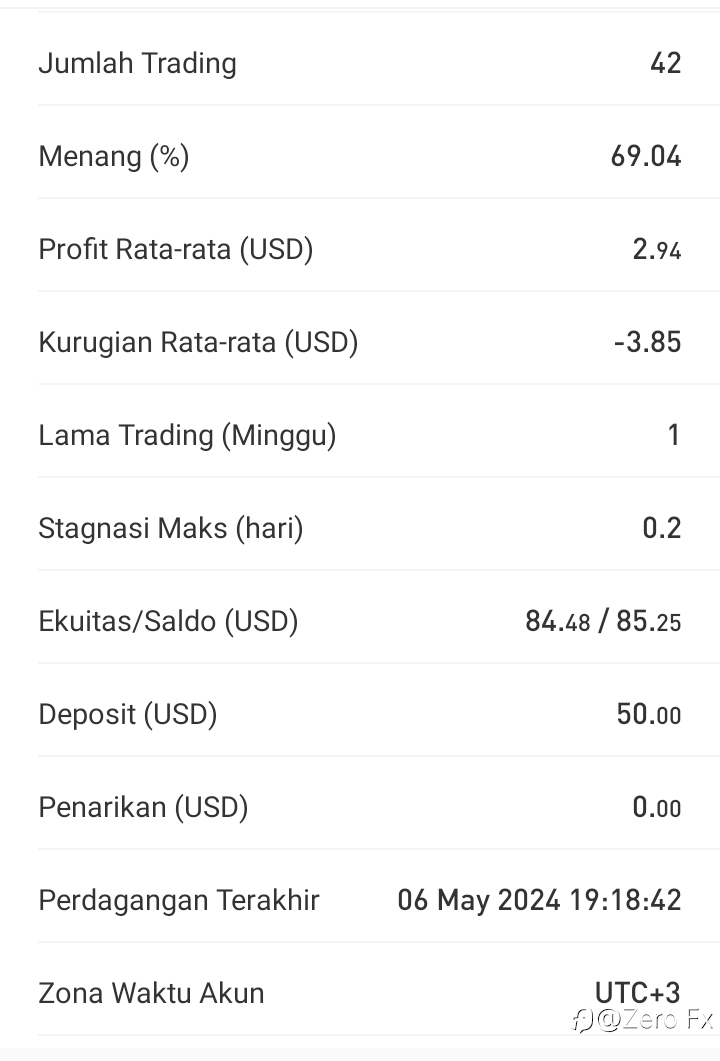Click the equity/balance value 84.48 / 85.25
The image size is (720, 1061).
pyautogui.click(x=603, y=621)
